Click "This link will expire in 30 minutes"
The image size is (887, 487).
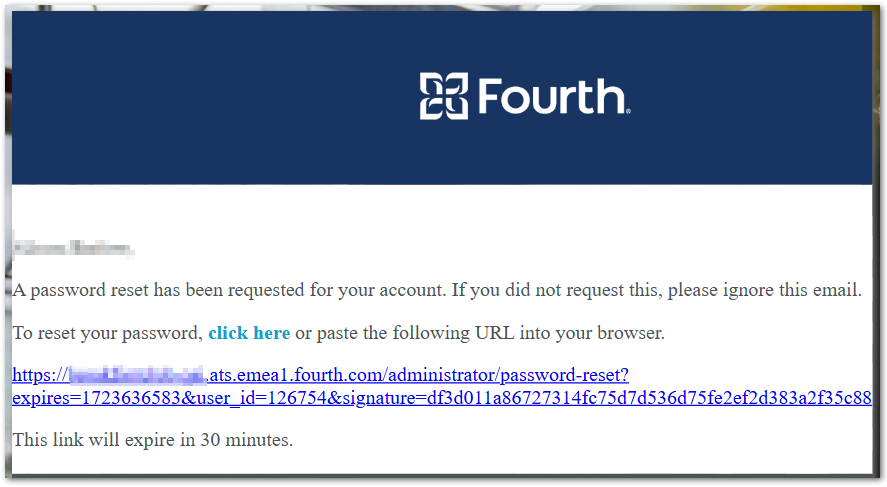tap(152, 439)
